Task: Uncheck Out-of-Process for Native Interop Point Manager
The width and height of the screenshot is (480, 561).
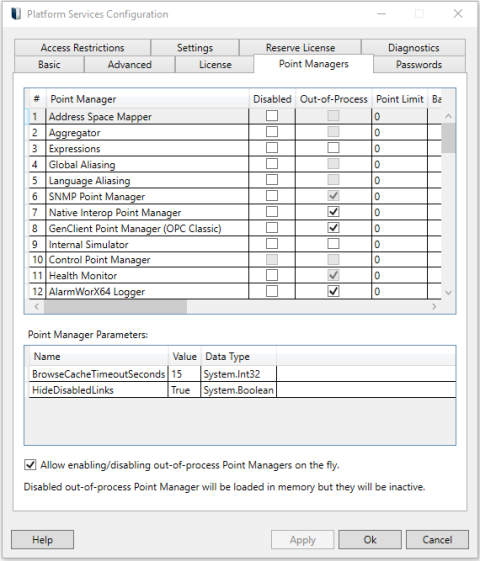Action: coord(333,212)
